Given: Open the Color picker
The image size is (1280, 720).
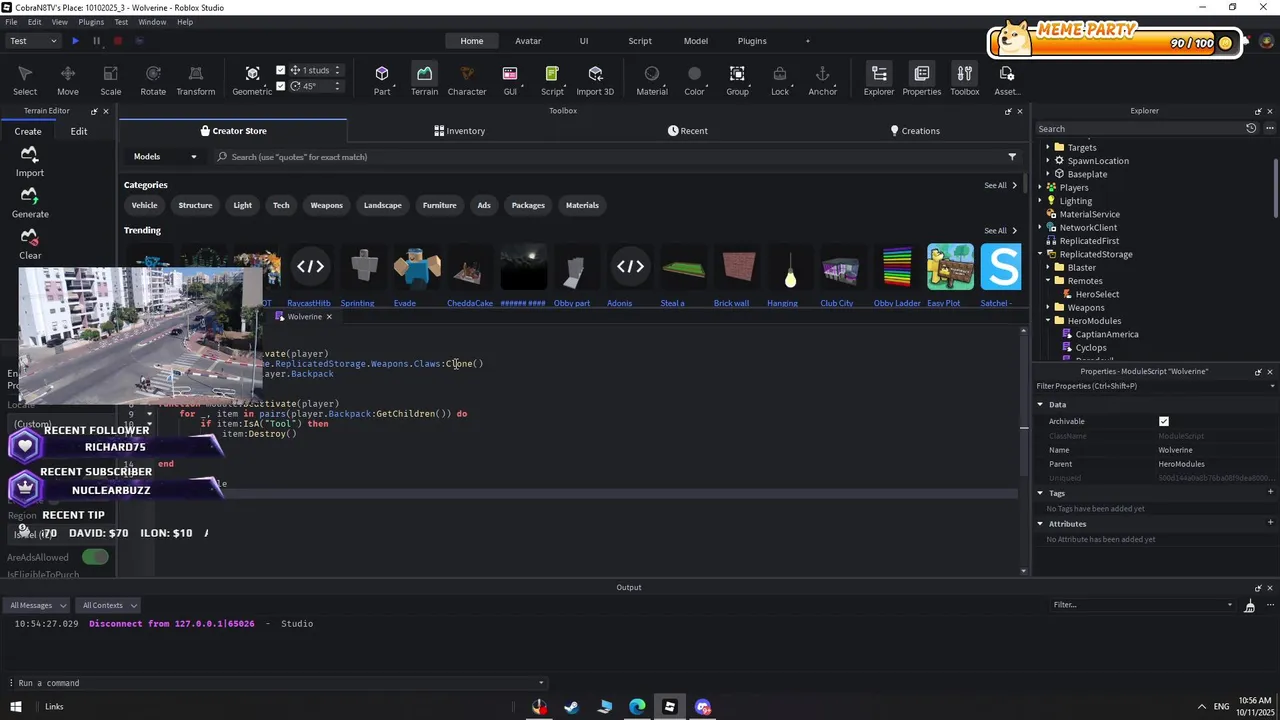Looking at the screenshot, I should click(694, 80).
